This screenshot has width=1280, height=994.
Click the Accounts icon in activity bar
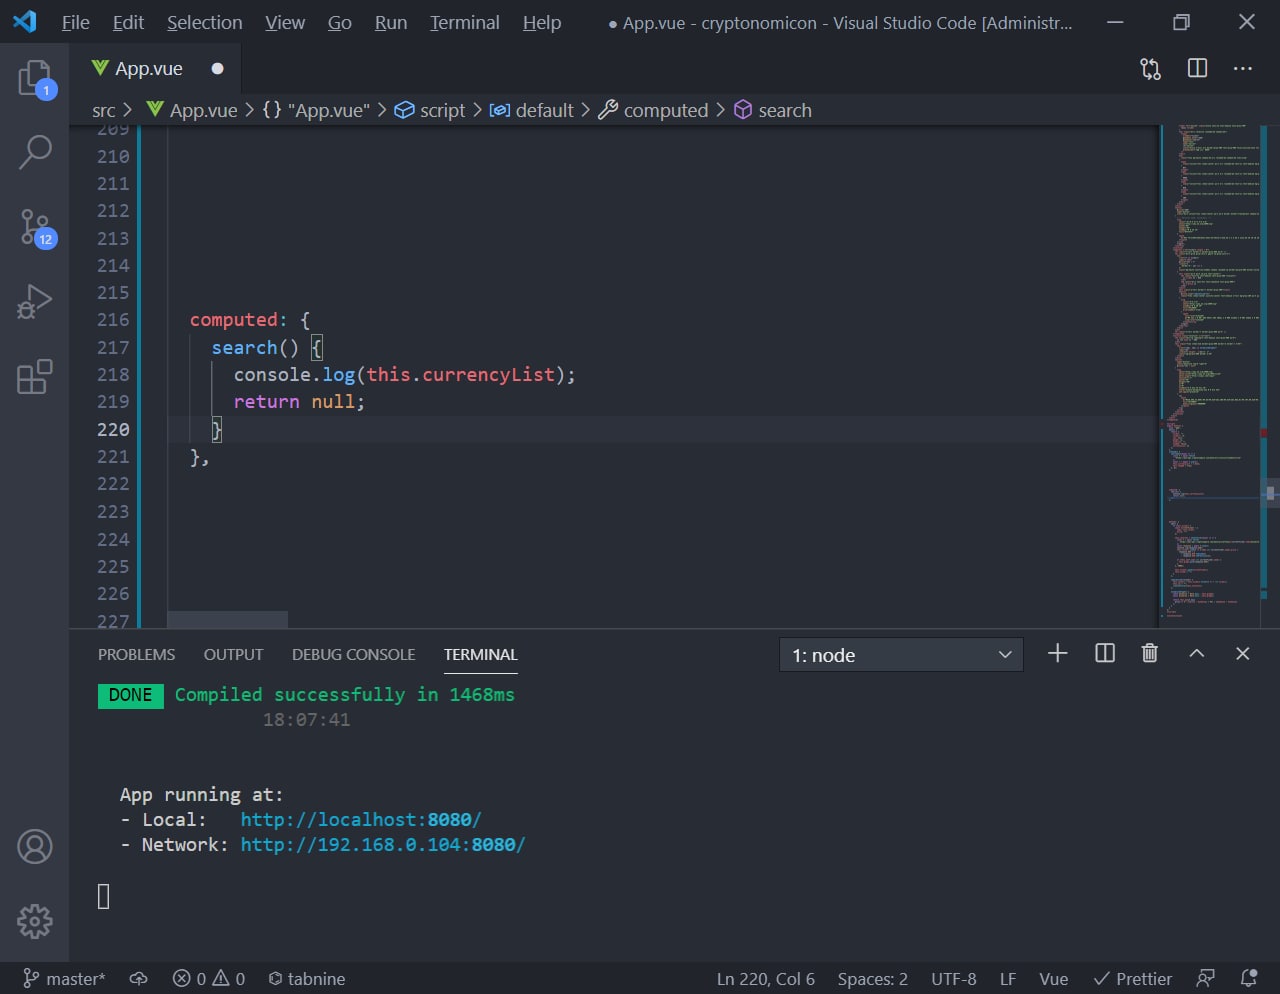point(35,847)
